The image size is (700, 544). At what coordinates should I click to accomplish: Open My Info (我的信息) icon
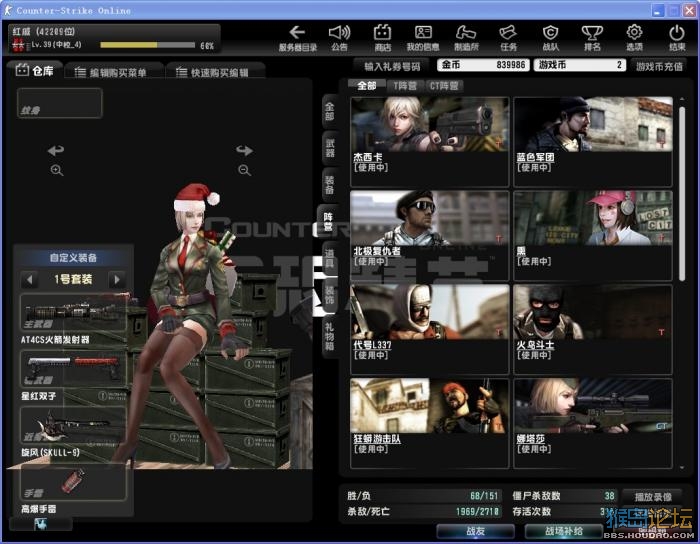pos(423,37)
